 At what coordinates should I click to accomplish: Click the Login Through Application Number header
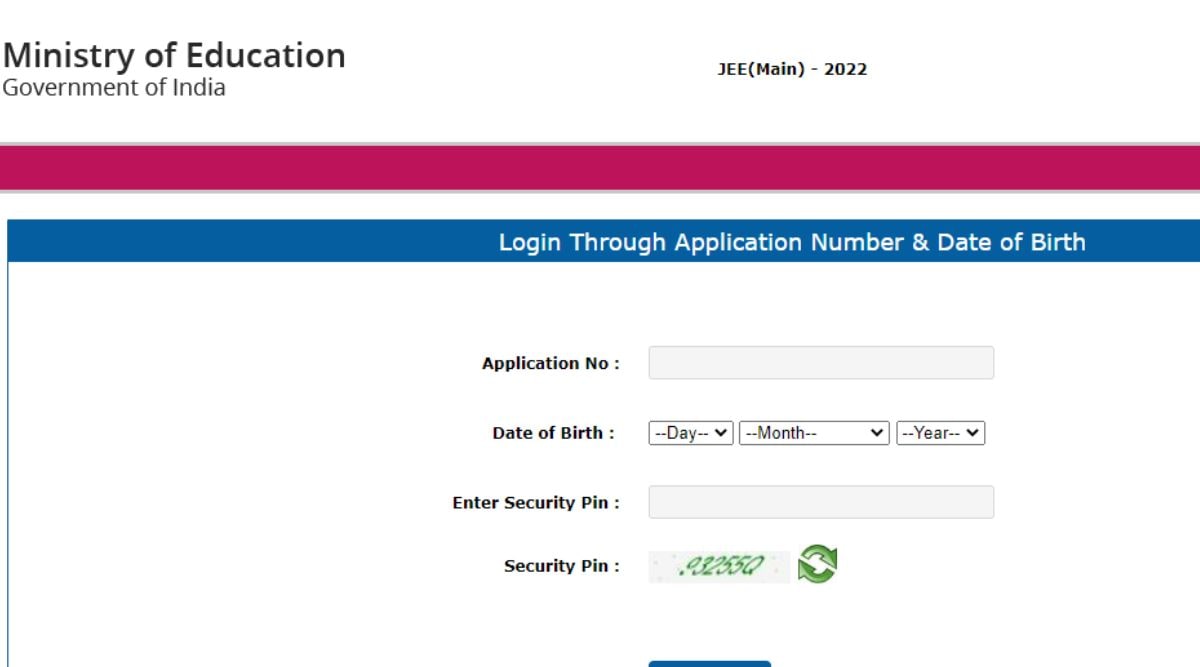792,242
